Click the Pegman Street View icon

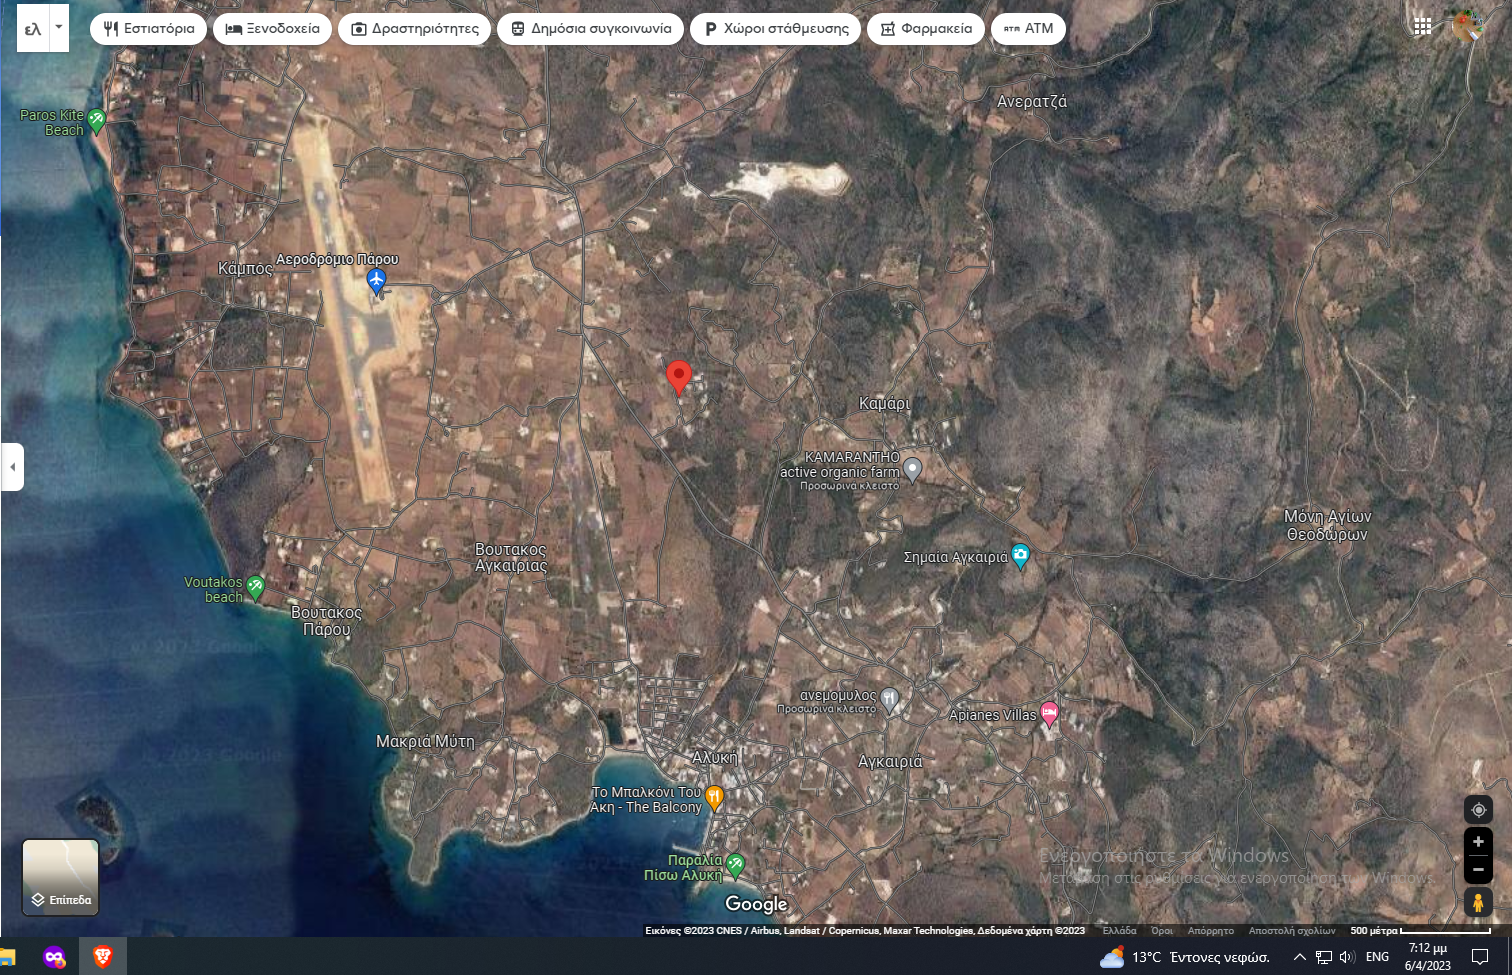coord(1478,902)
